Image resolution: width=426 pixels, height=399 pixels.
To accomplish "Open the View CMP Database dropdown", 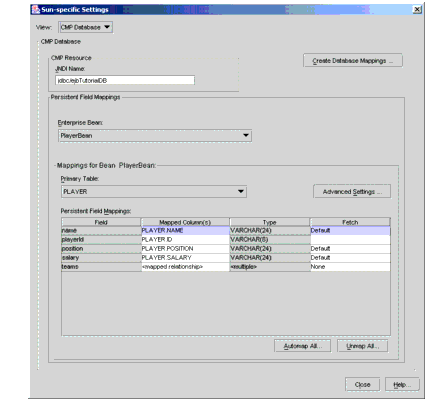I will pyautogui.click(x=86, y=27).
